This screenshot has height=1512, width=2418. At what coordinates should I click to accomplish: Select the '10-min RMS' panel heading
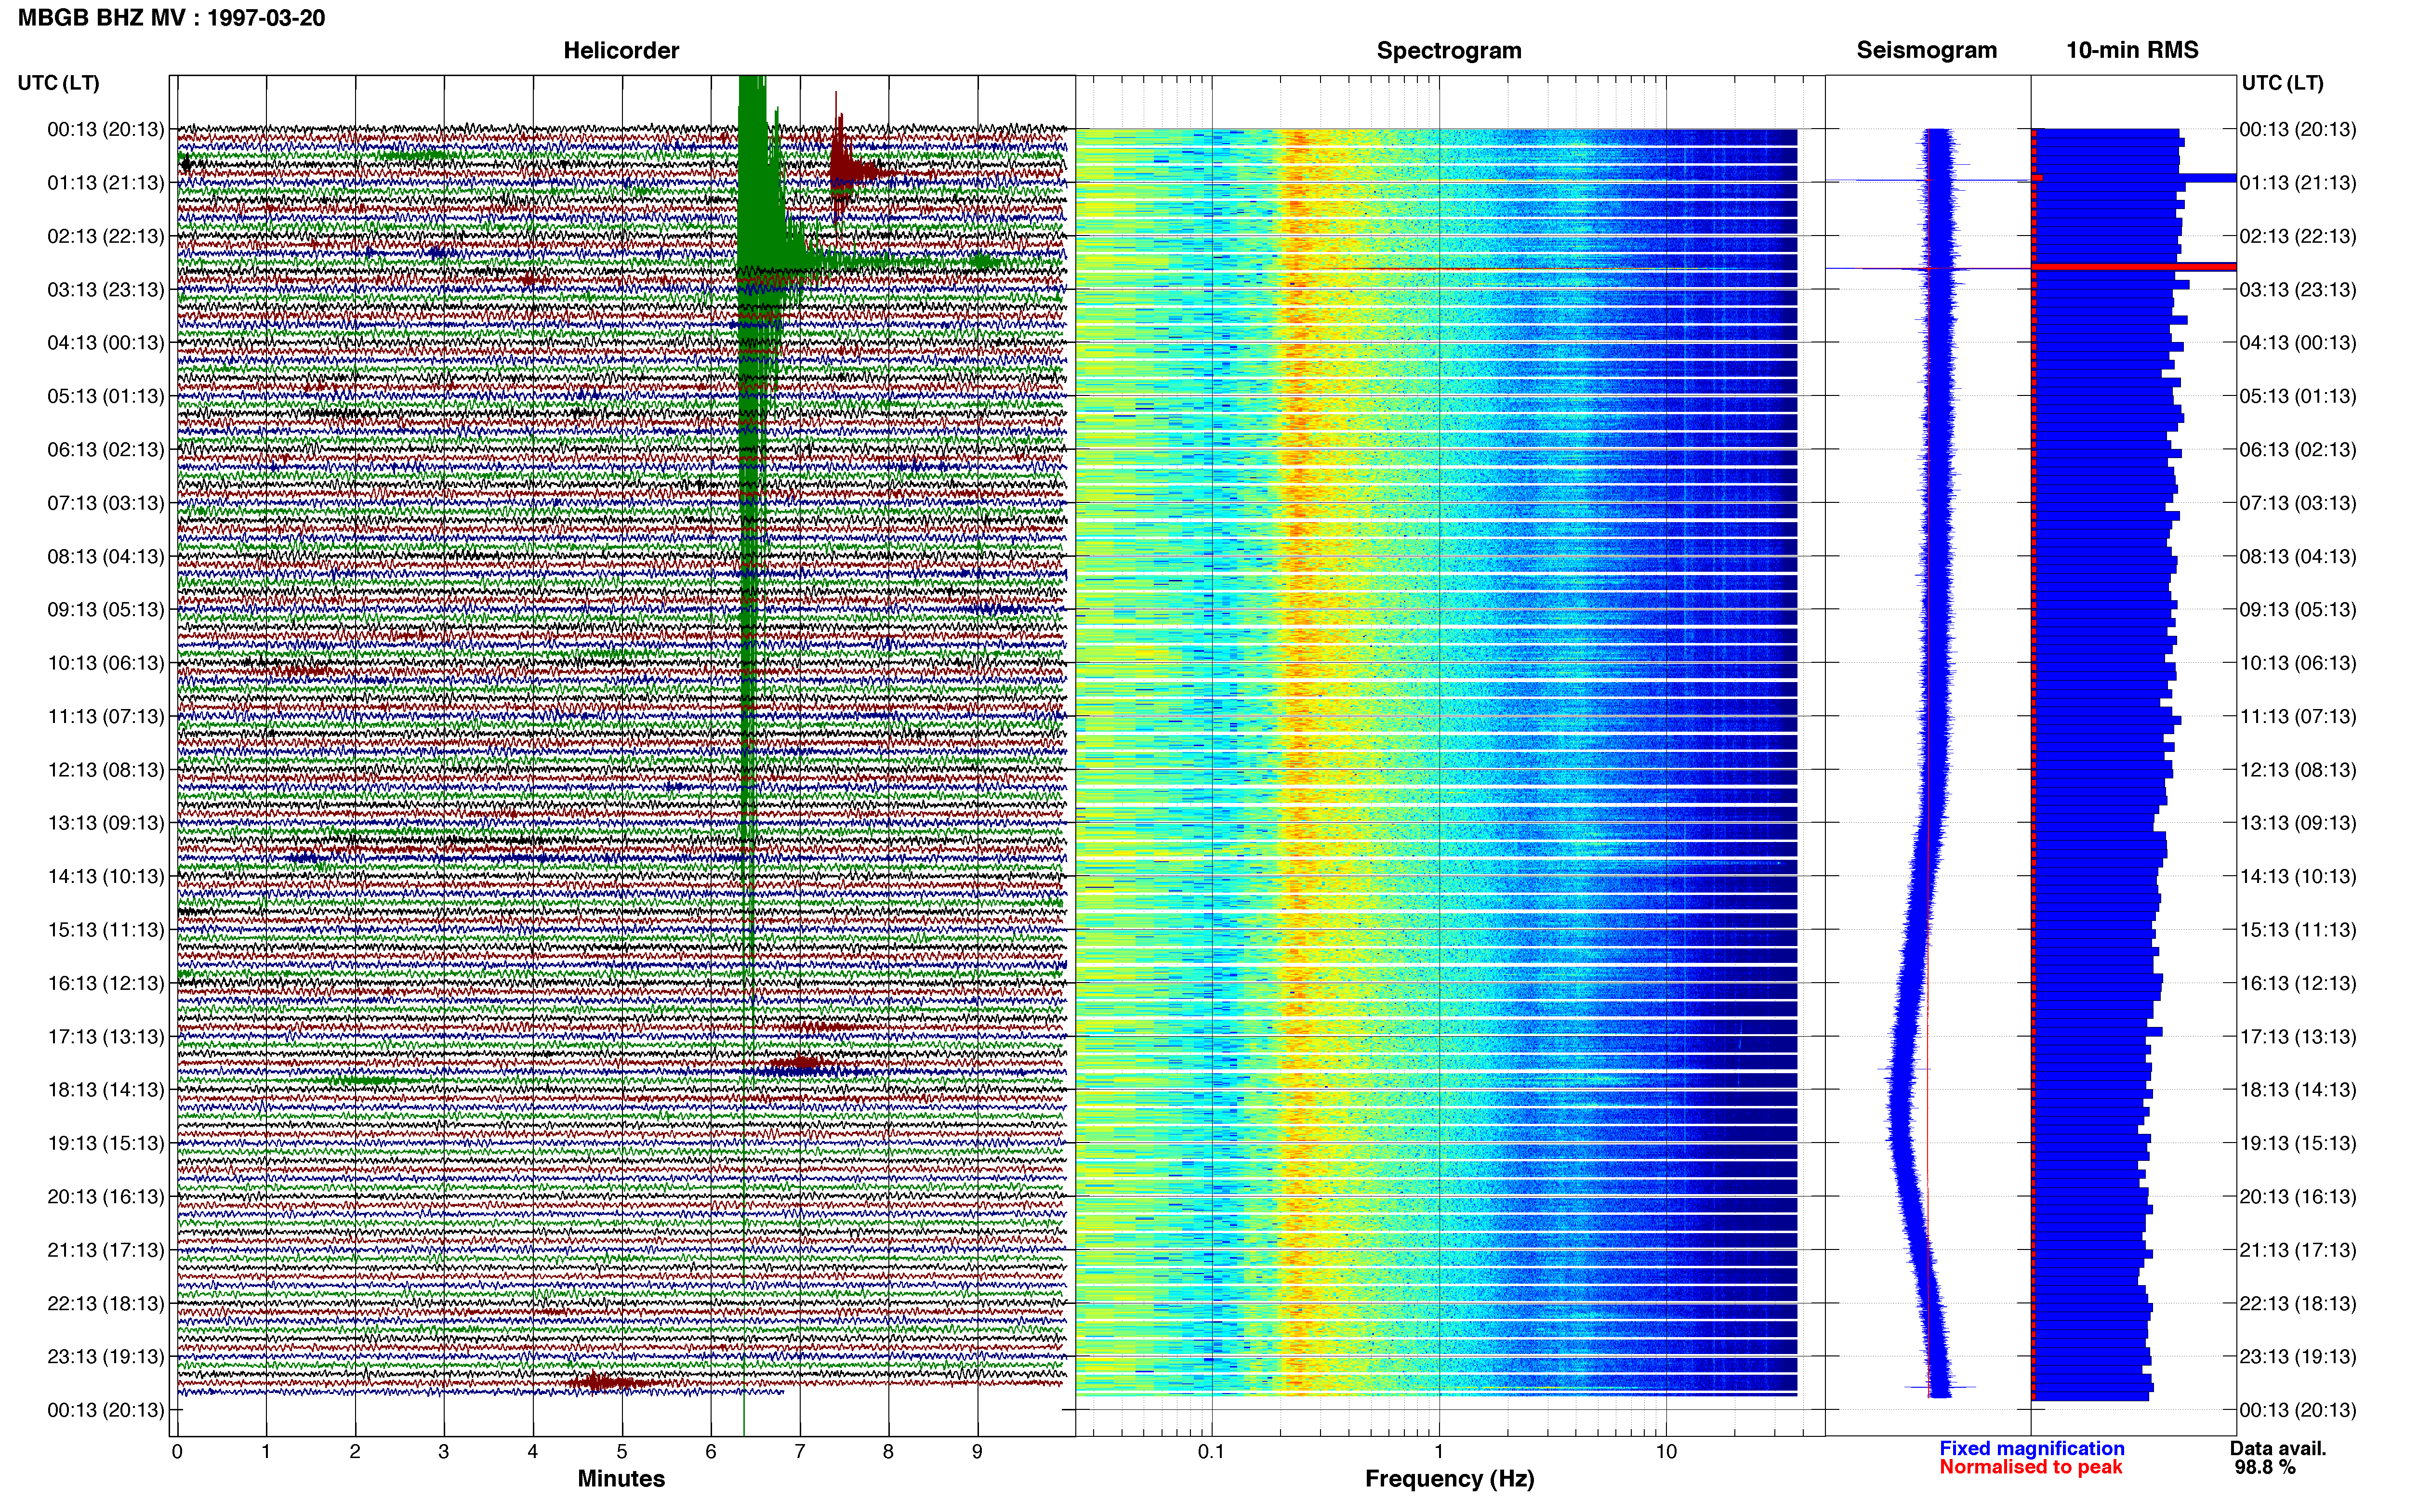pyautogui.click(x=2132, y=50)
